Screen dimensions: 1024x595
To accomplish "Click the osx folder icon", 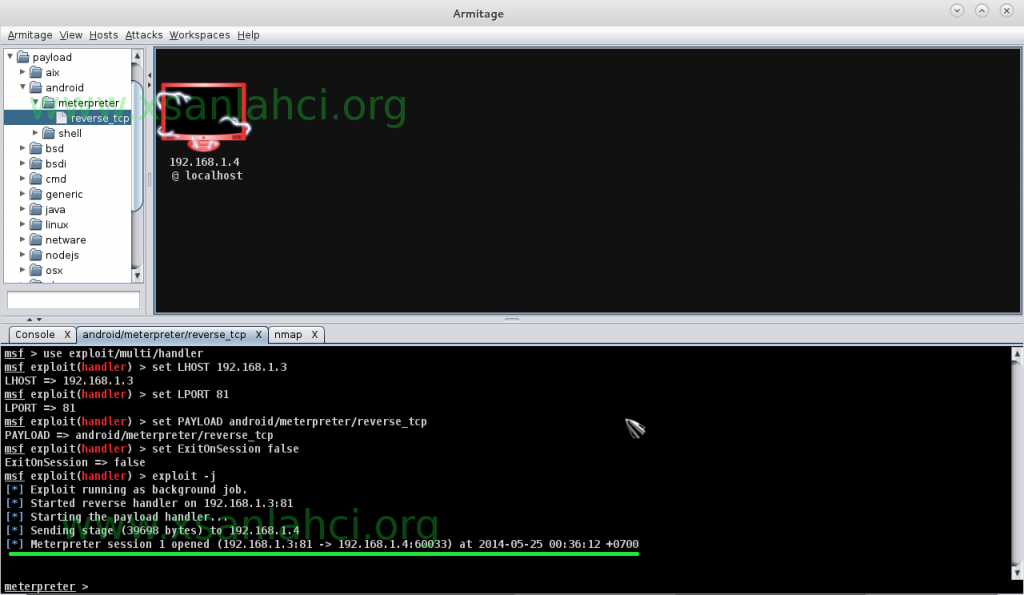I will tap(36, 270).
